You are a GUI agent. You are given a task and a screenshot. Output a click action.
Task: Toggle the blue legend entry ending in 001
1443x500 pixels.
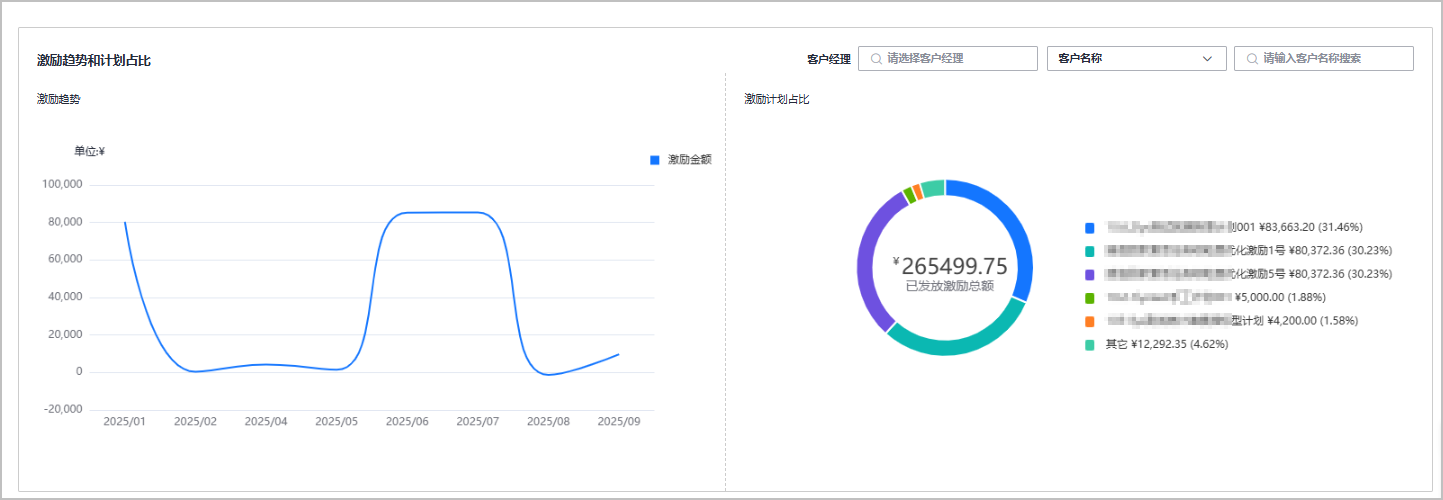[1090, 227]
